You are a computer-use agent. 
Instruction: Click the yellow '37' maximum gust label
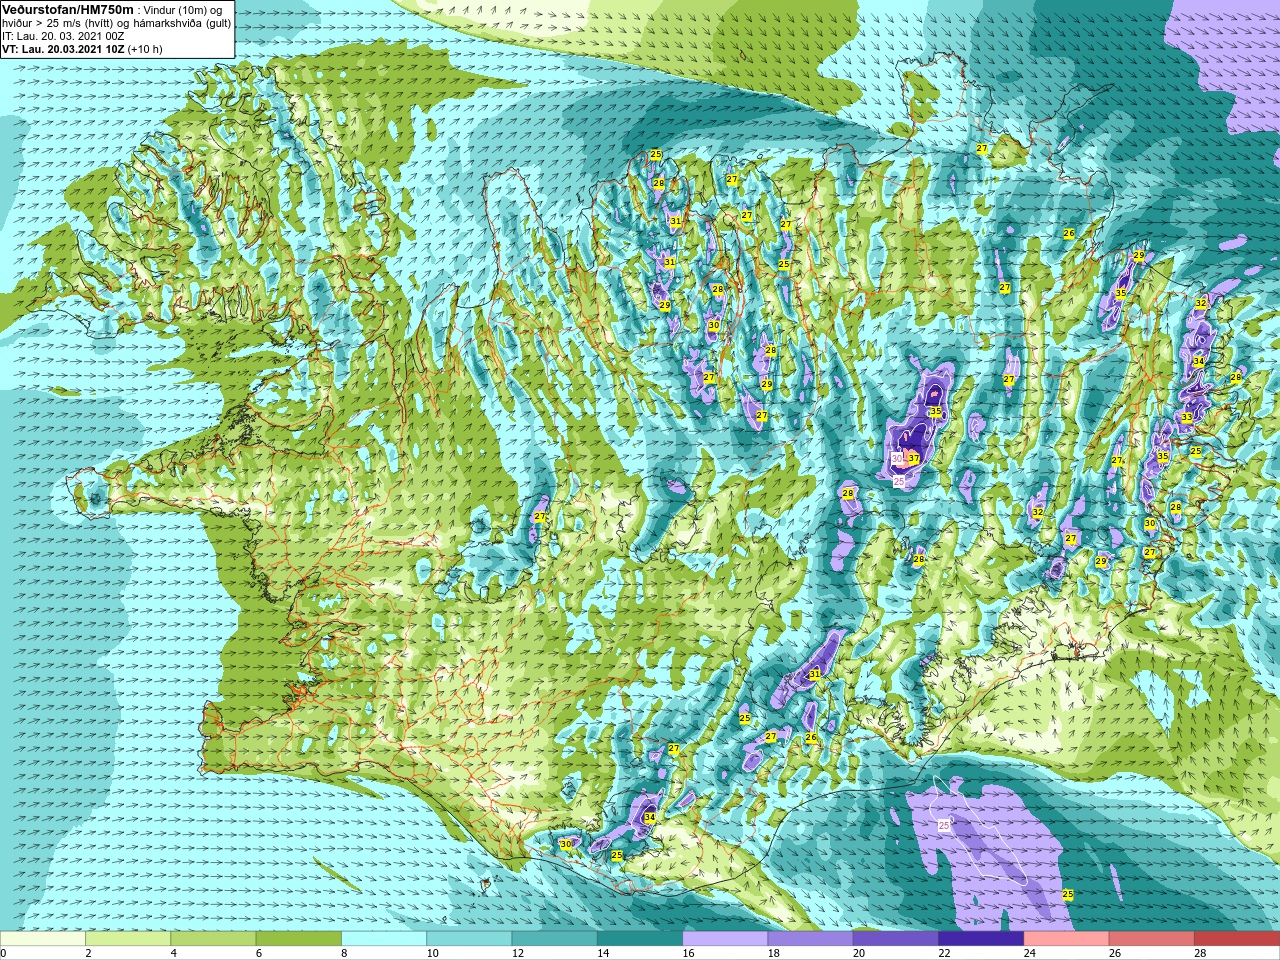coord(914,457)
